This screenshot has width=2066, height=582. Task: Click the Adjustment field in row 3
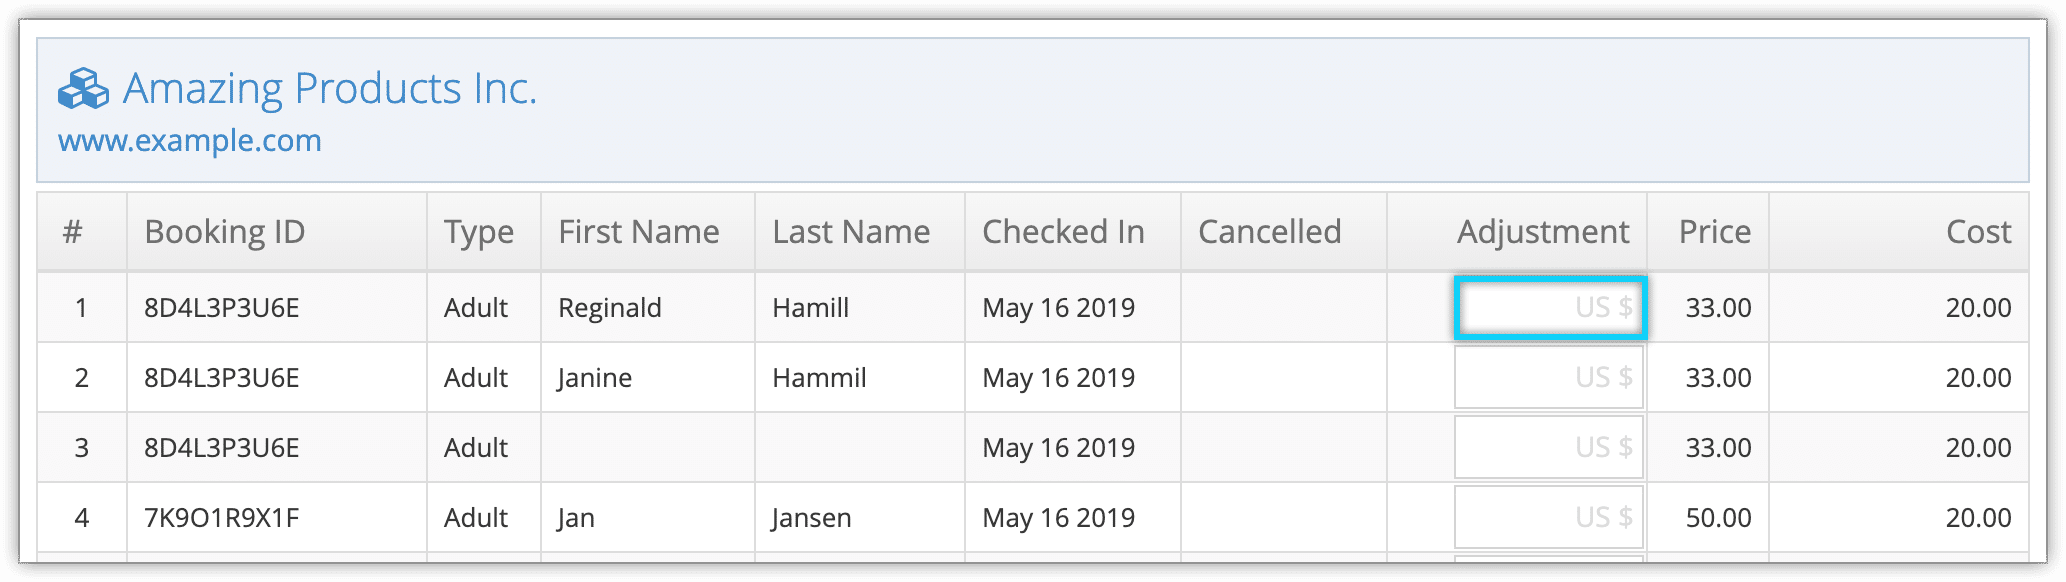[1549, 447]
